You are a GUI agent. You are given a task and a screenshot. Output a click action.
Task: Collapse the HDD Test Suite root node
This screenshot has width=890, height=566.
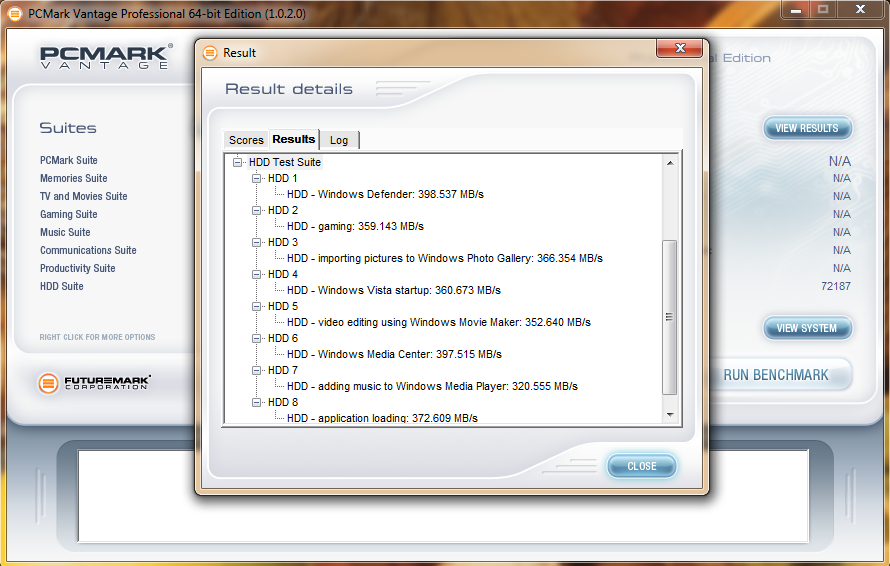click(x=237, y=162)
